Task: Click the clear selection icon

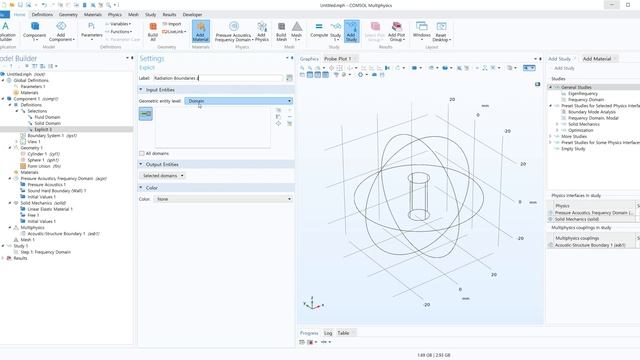Action: (289, 123)
